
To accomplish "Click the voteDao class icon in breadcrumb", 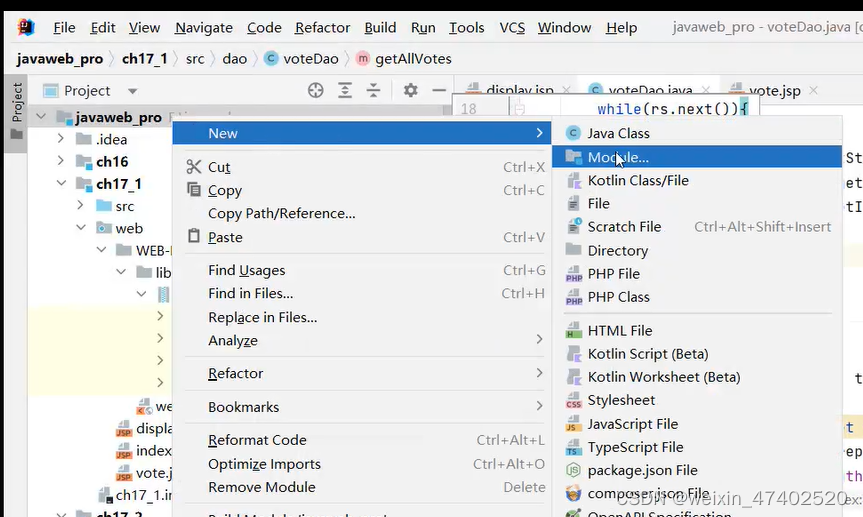I will [271, 58].
